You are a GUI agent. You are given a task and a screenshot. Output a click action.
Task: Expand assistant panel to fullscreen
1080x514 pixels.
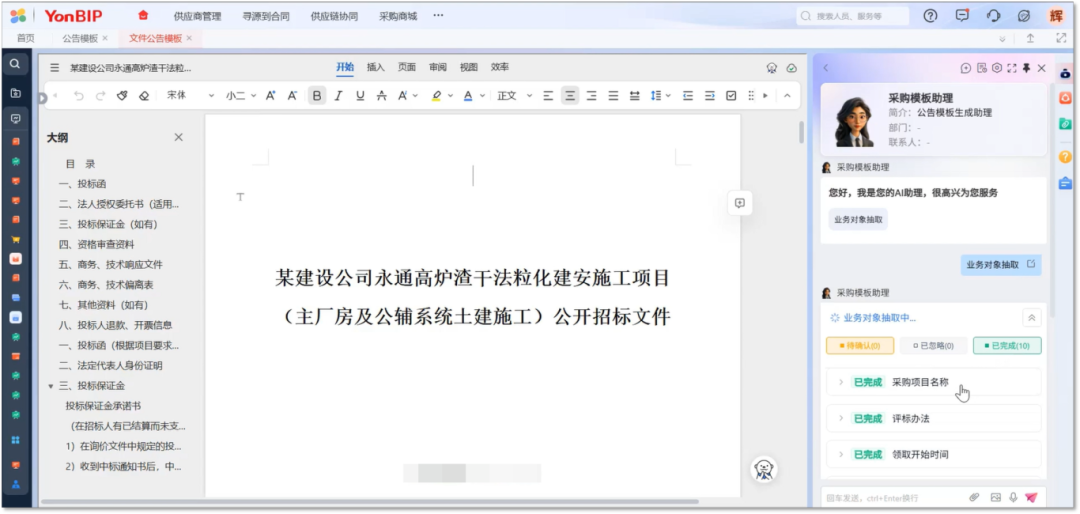(x=1012, y=68)
